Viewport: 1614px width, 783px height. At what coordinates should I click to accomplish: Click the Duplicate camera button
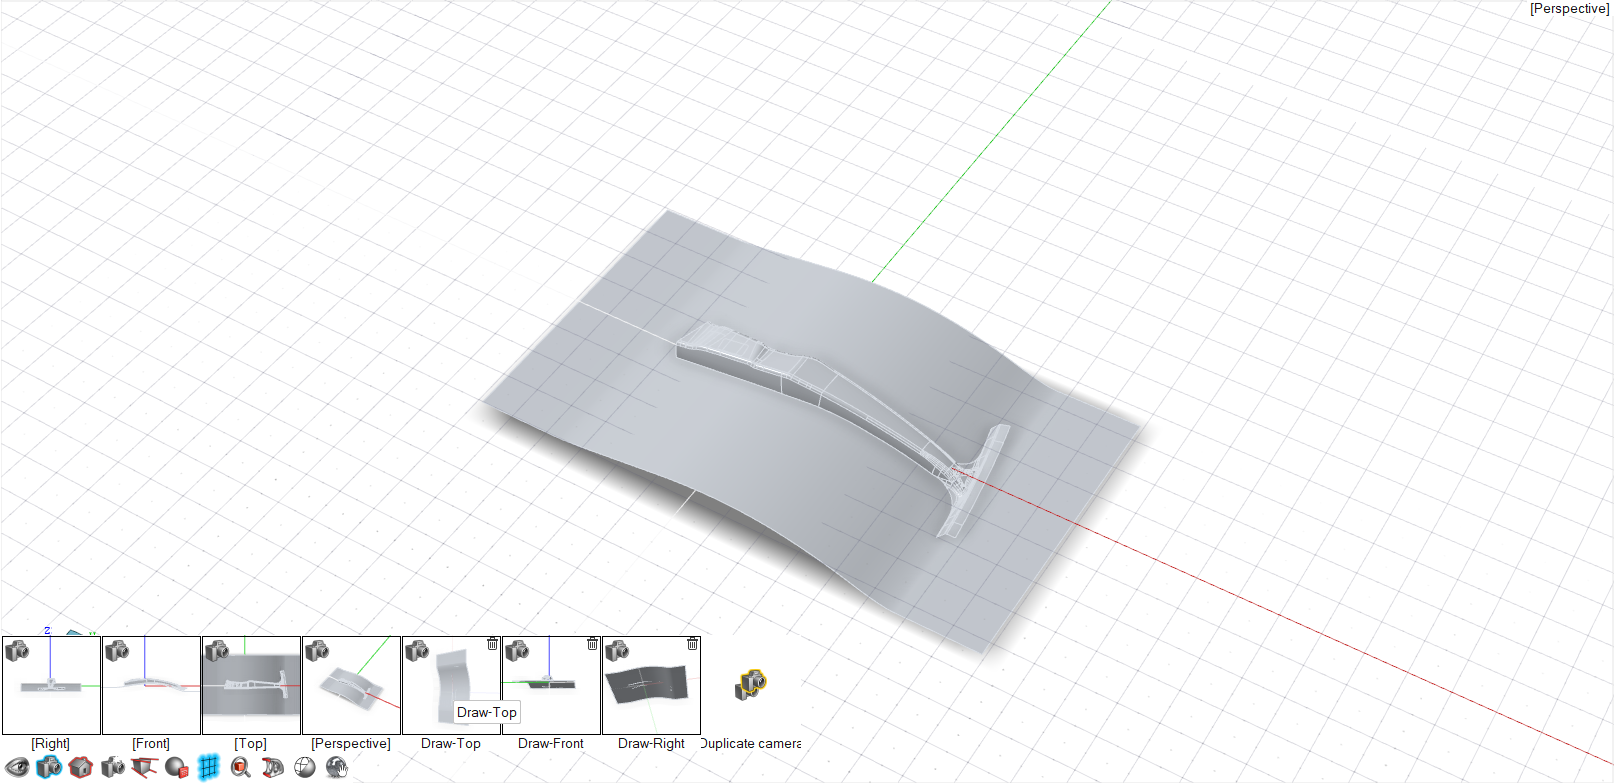click(x=751, y=686)
